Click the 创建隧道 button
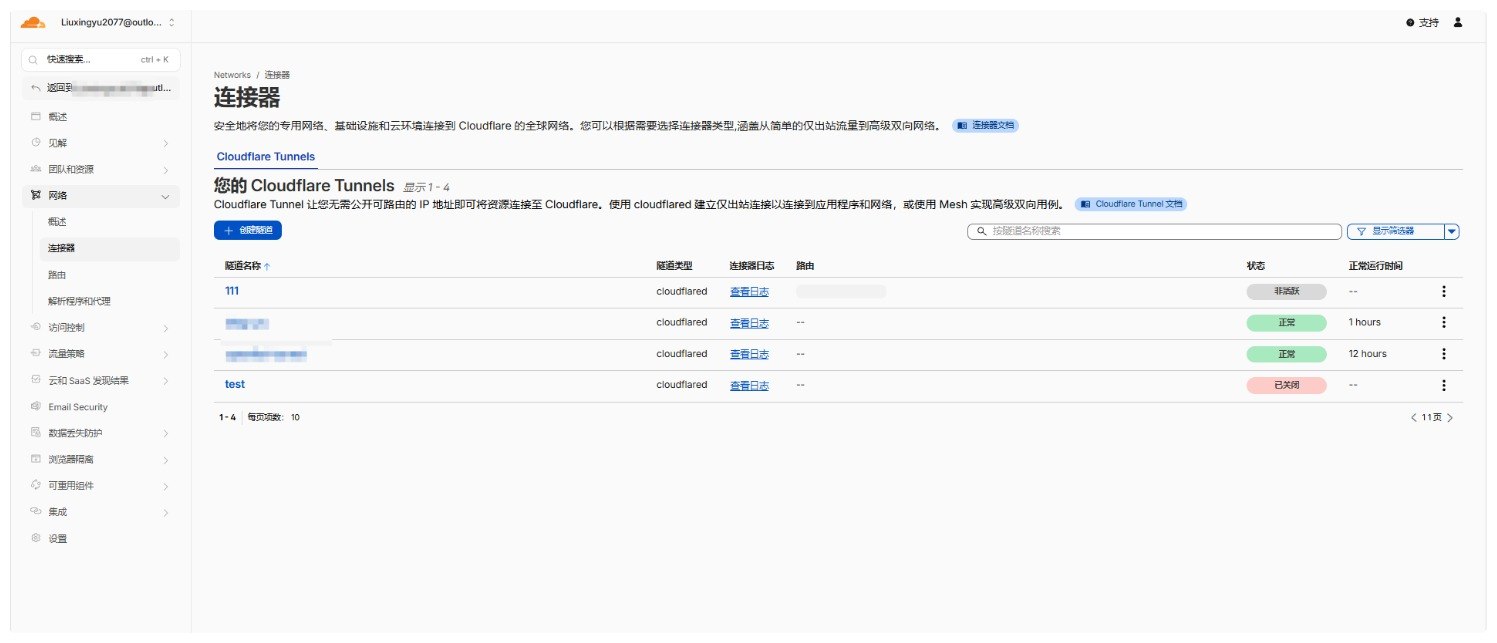Image resolution: width=1497 pixels, height=643 pixels. pyautogui.click(x=248, y=231)
